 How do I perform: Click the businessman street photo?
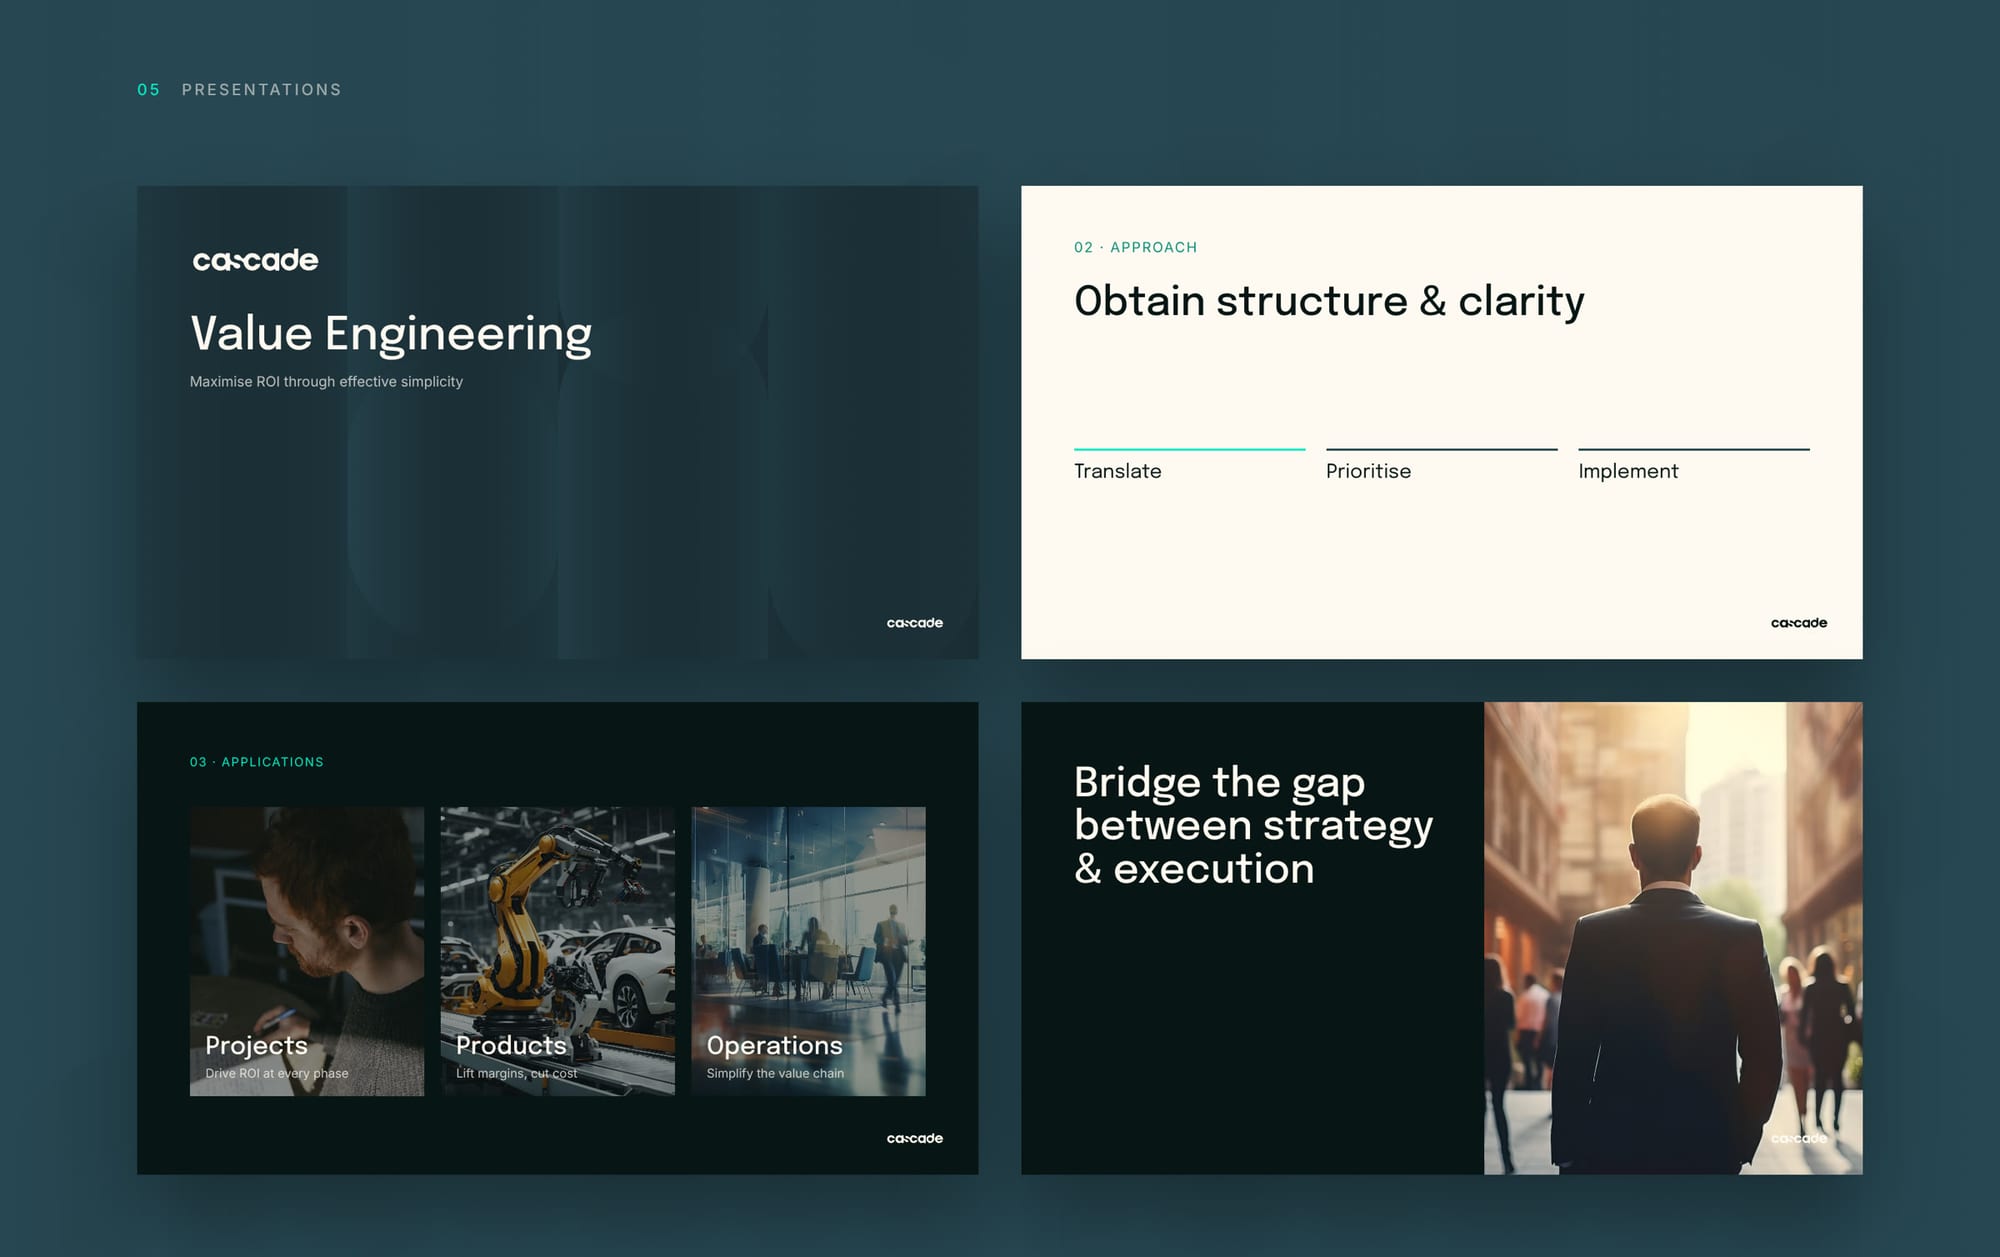pos(1673,938)
